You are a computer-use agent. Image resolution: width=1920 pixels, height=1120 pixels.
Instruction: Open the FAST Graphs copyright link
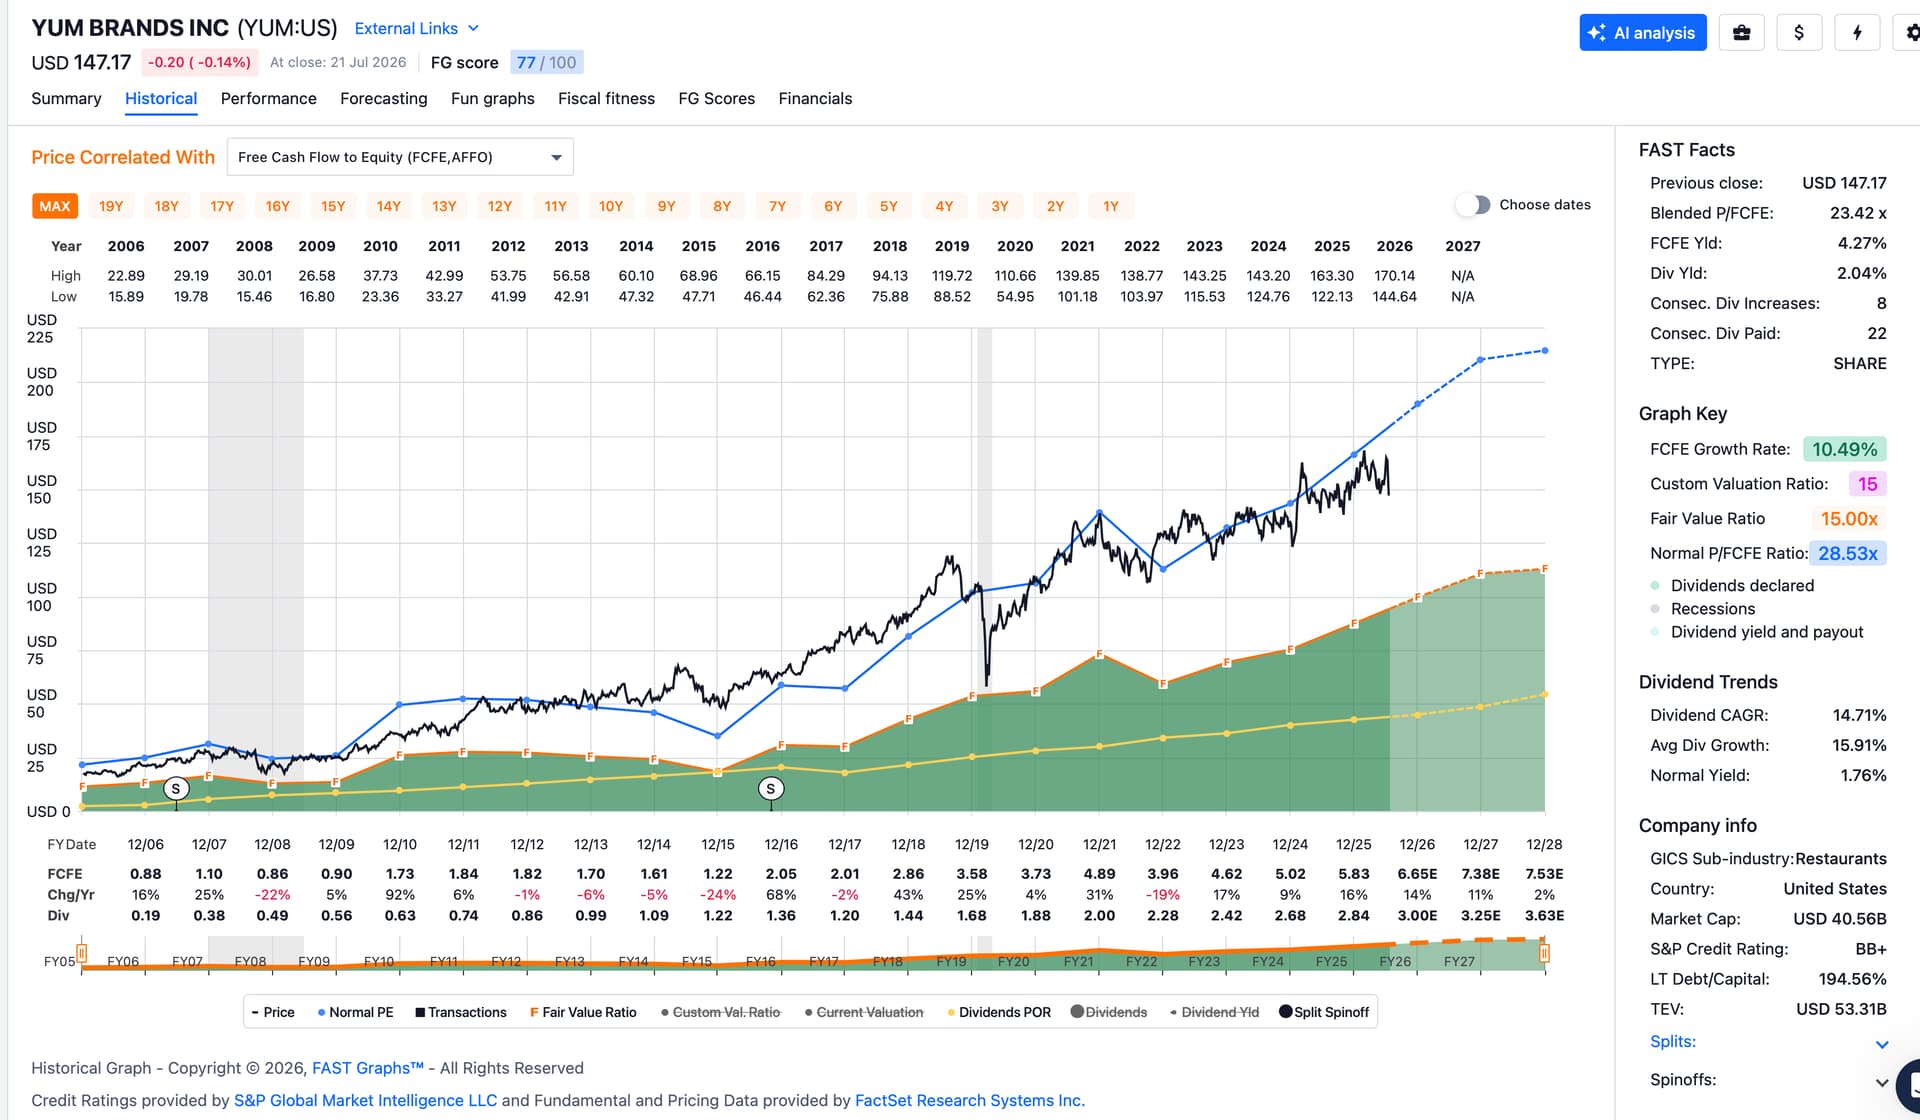[368, 1068]
